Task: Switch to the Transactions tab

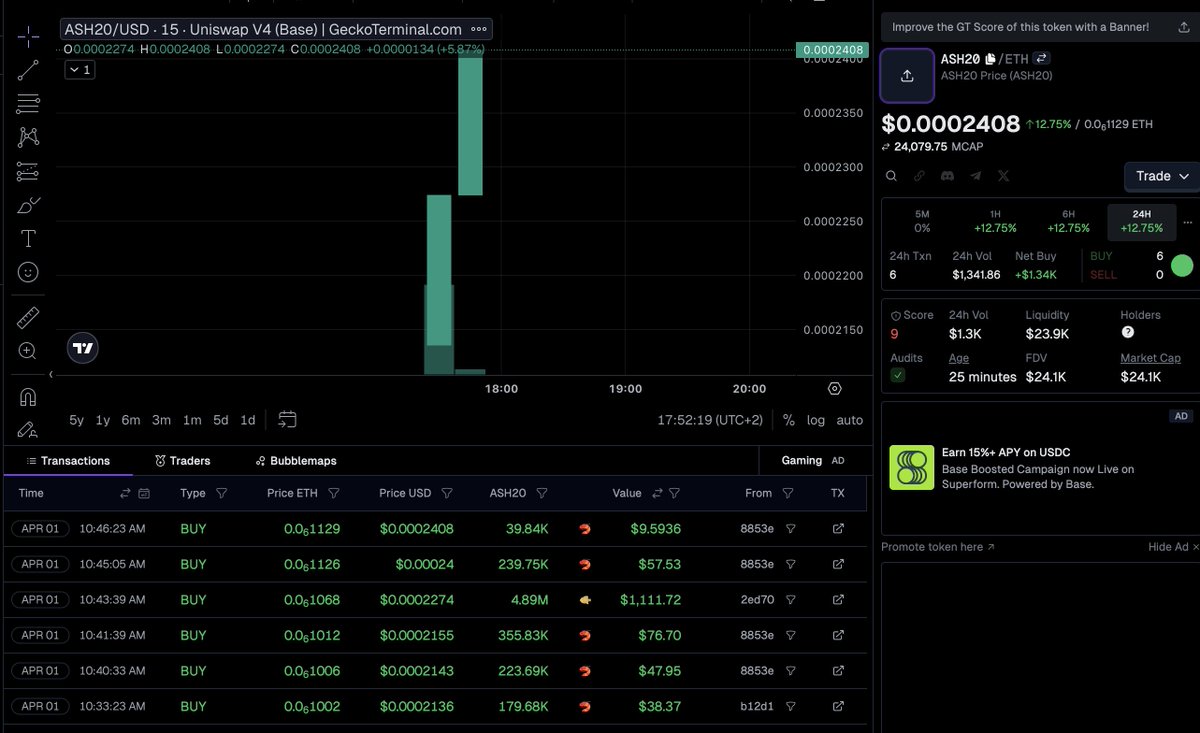Action: point(68,461)
